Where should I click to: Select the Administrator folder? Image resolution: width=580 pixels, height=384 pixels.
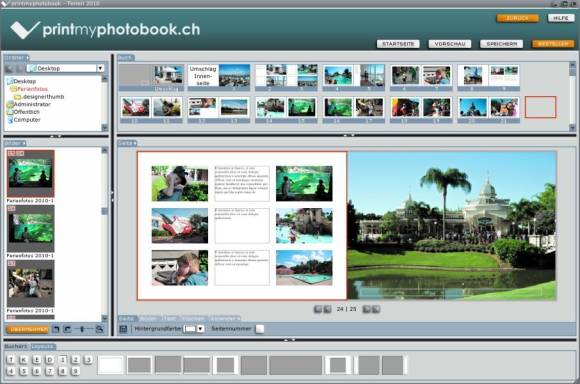(32, 104)
